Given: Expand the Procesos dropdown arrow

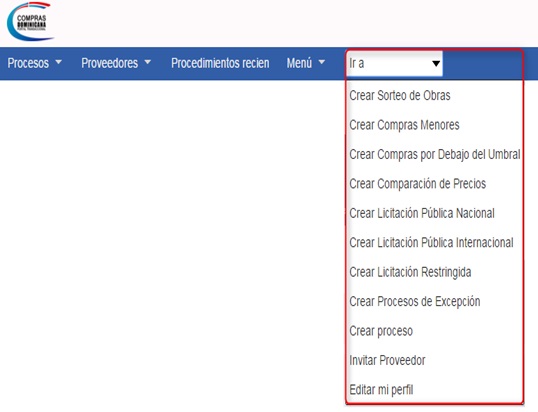Looking at the screenshot, I should click(x=58, y=62).
